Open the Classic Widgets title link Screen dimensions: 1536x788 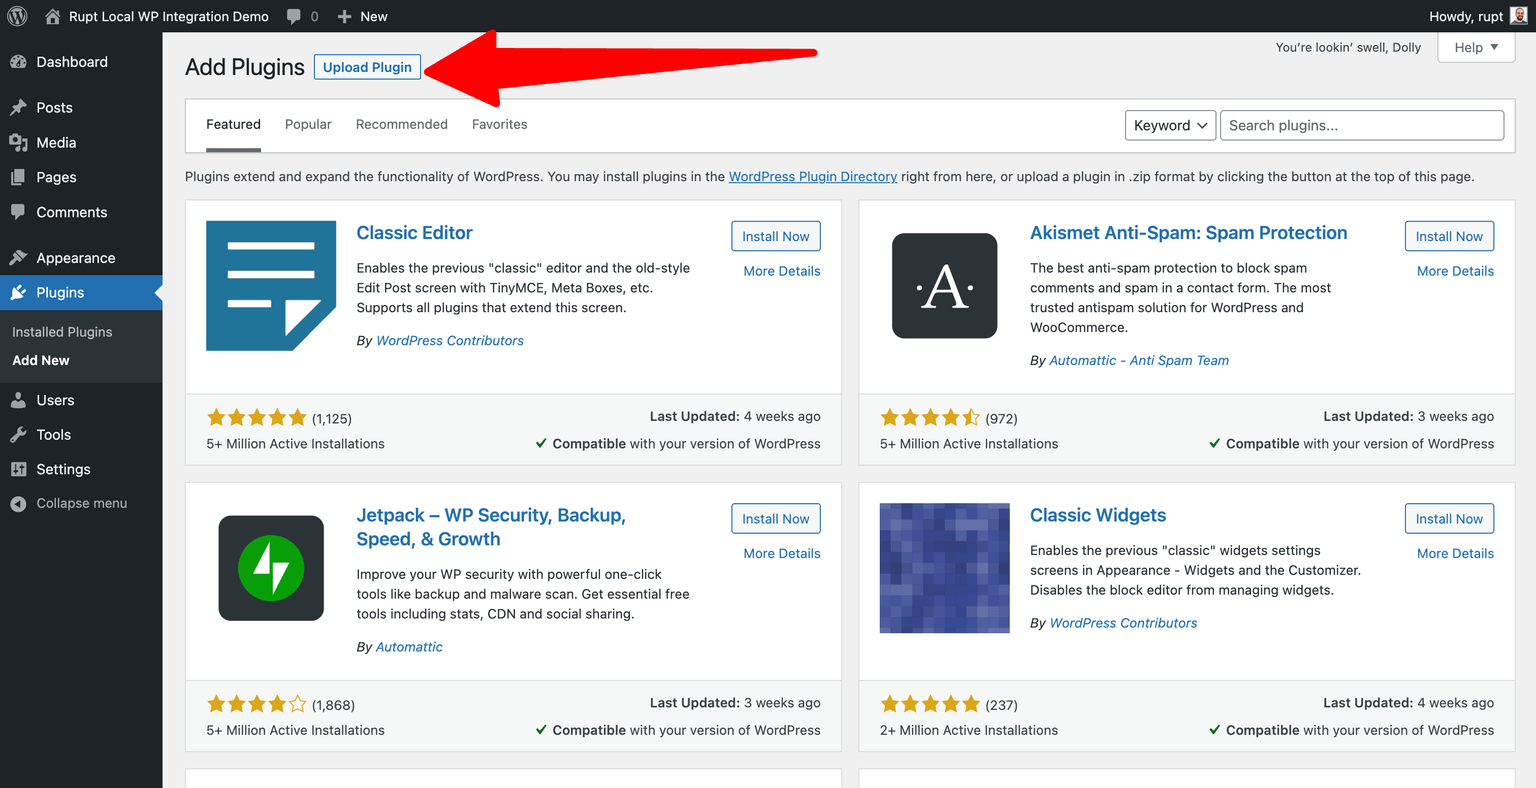pyautogui.click(x=1098, y=515)
